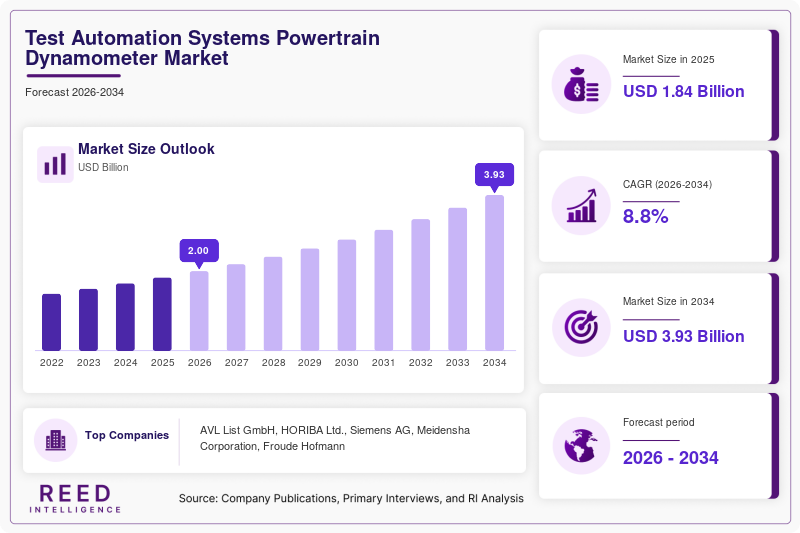The image size is (800, 533).
Task: Click the target icon for Market Size in 2034
Action: point(581,327)
